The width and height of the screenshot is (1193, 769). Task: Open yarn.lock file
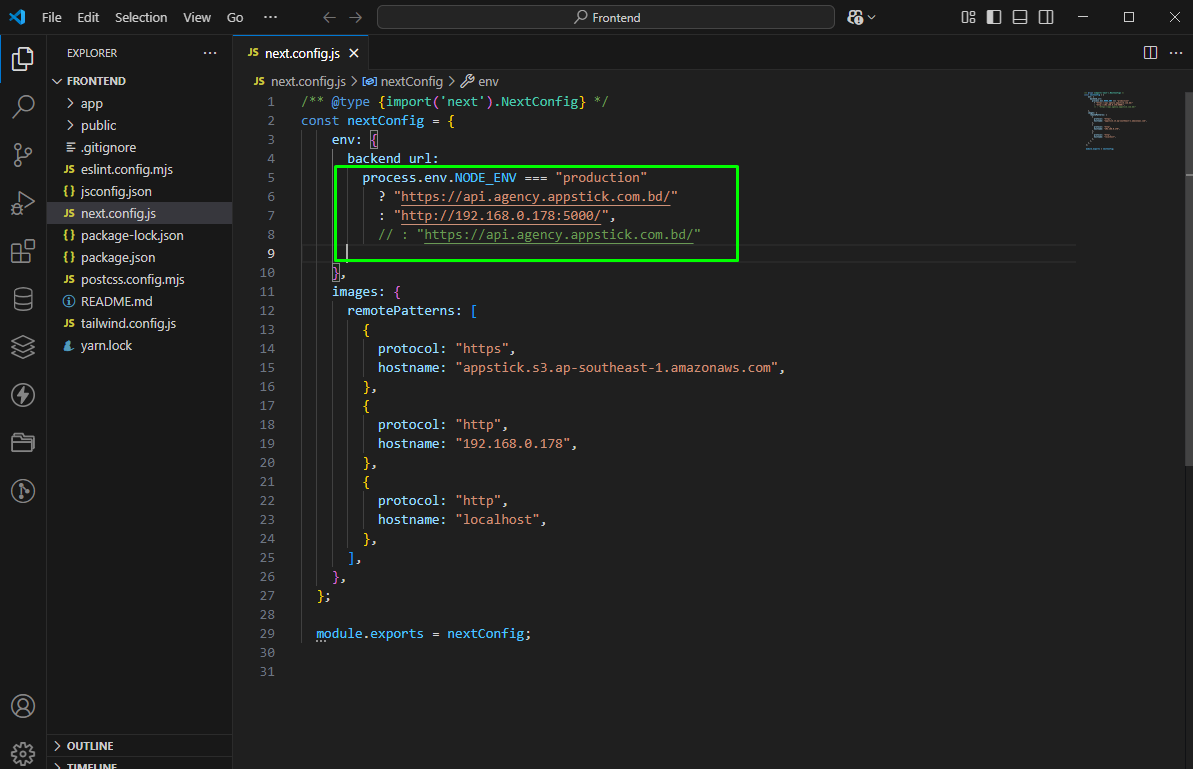pos(140,346)
